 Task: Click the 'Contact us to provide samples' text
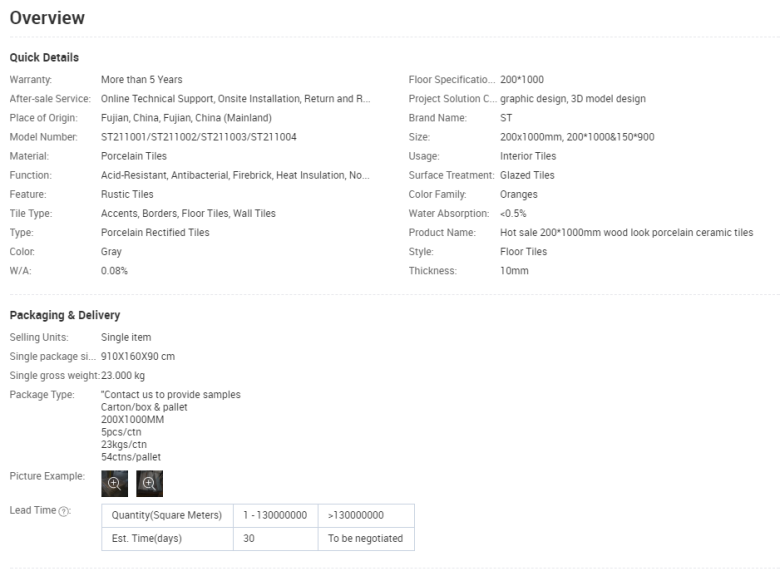(x=171, y=395)
